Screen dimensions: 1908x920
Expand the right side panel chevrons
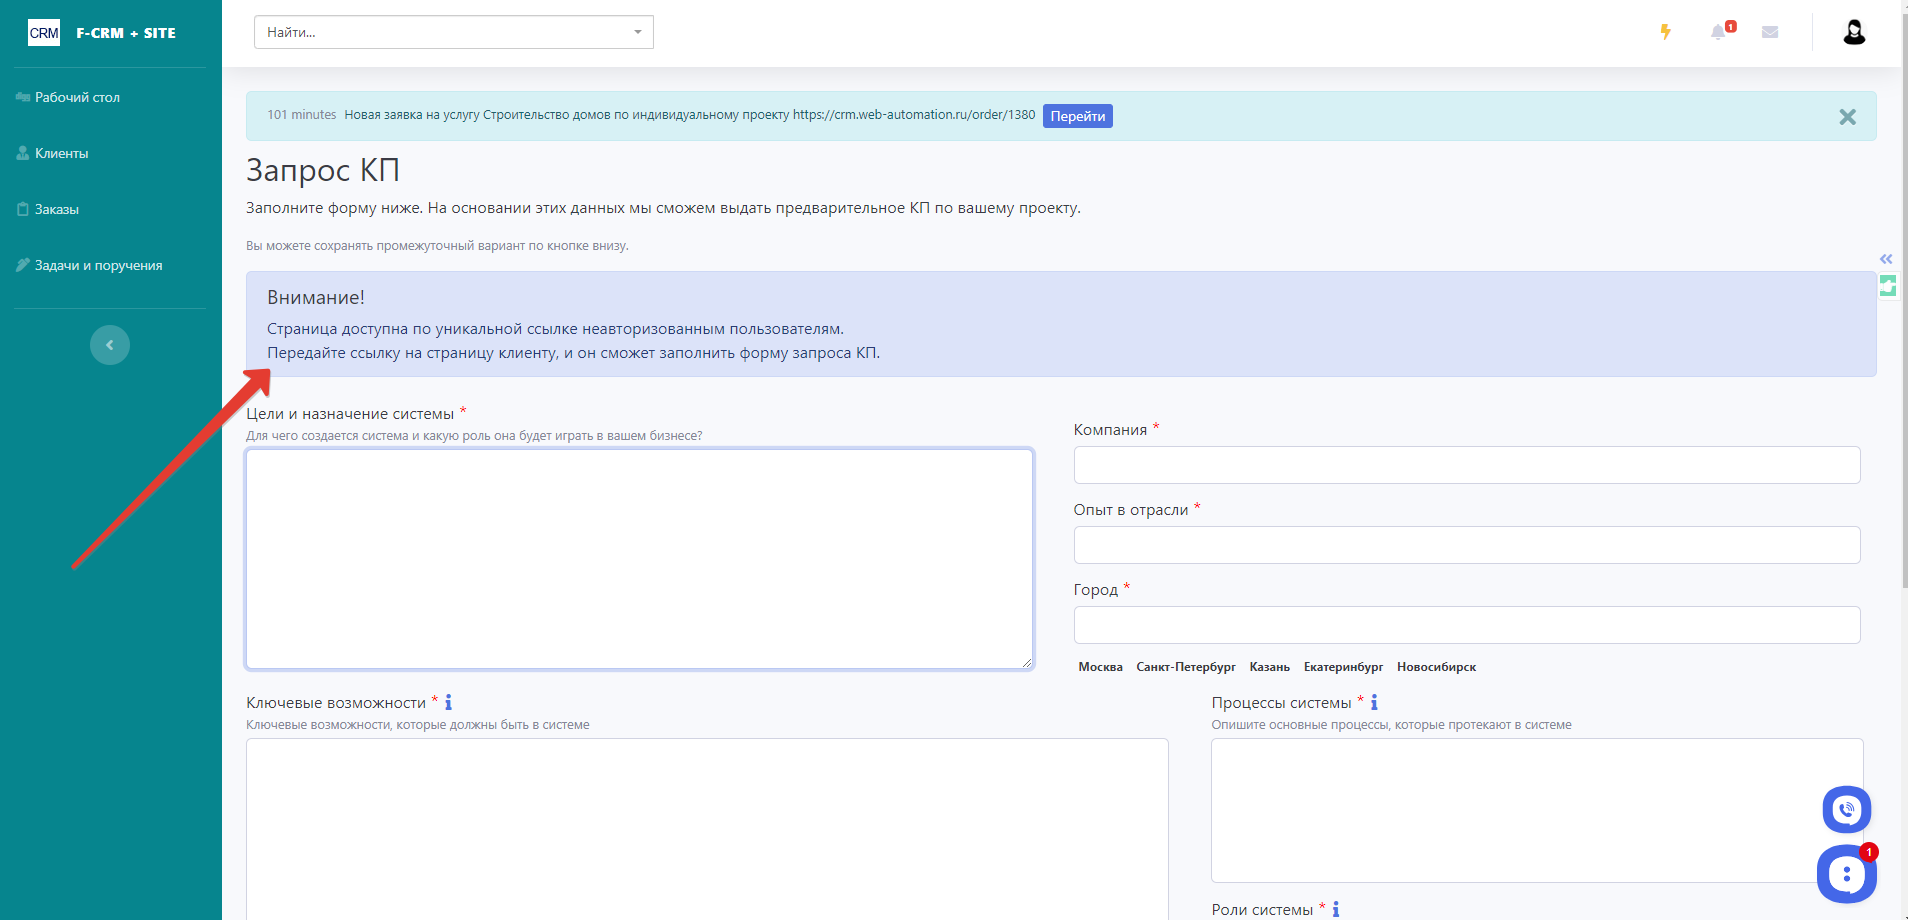point(1886,259)
